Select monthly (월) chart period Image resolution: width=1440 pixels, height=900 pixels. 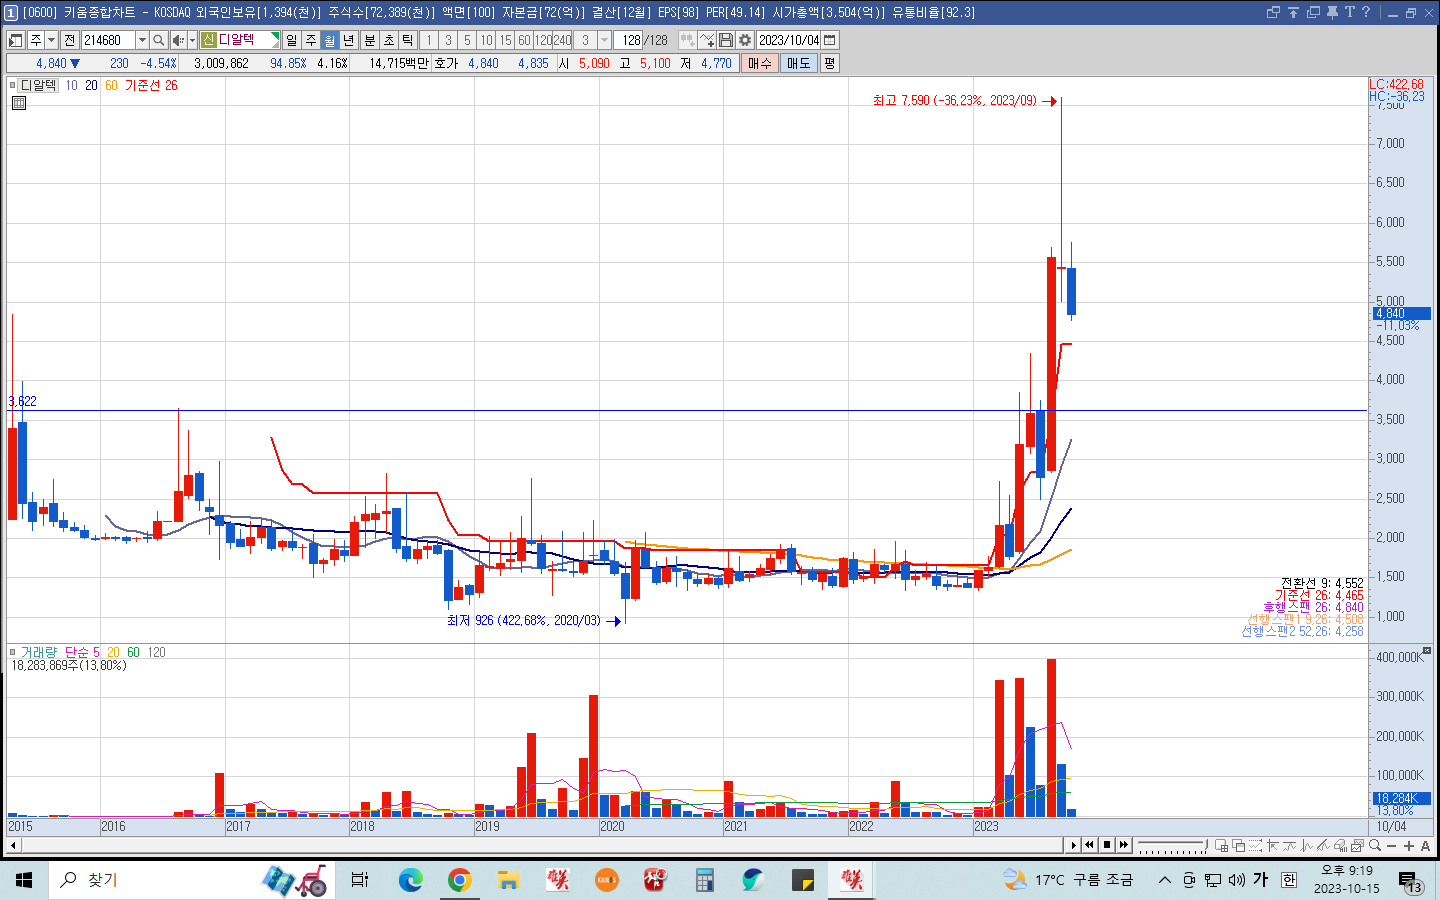[329, 40]
